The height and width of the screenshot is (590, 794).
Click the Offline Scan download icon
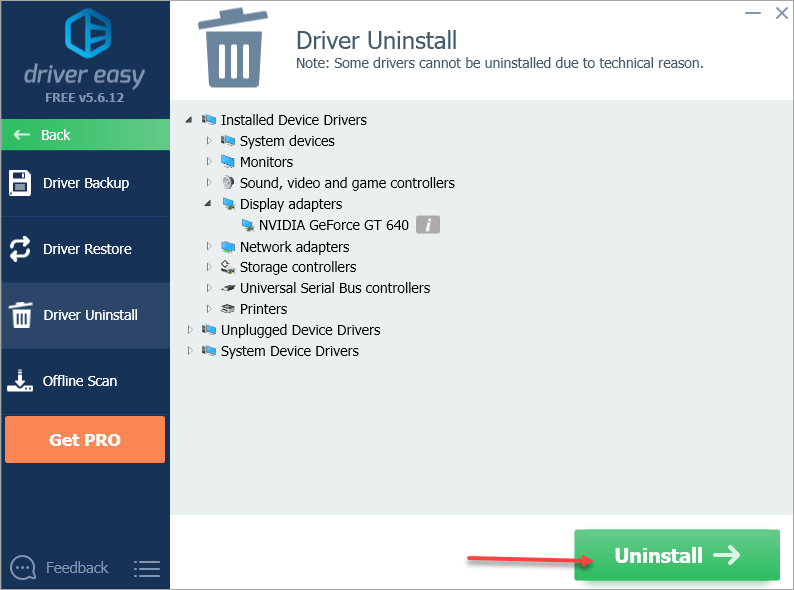(20, 381)
